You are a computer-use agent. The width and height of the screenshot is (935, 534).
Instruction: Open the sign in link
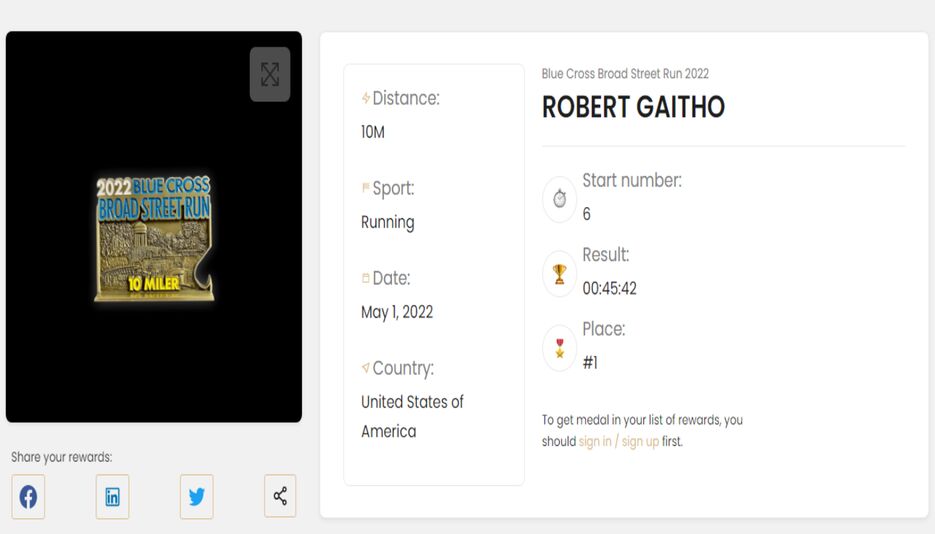(x=595, y=442)
